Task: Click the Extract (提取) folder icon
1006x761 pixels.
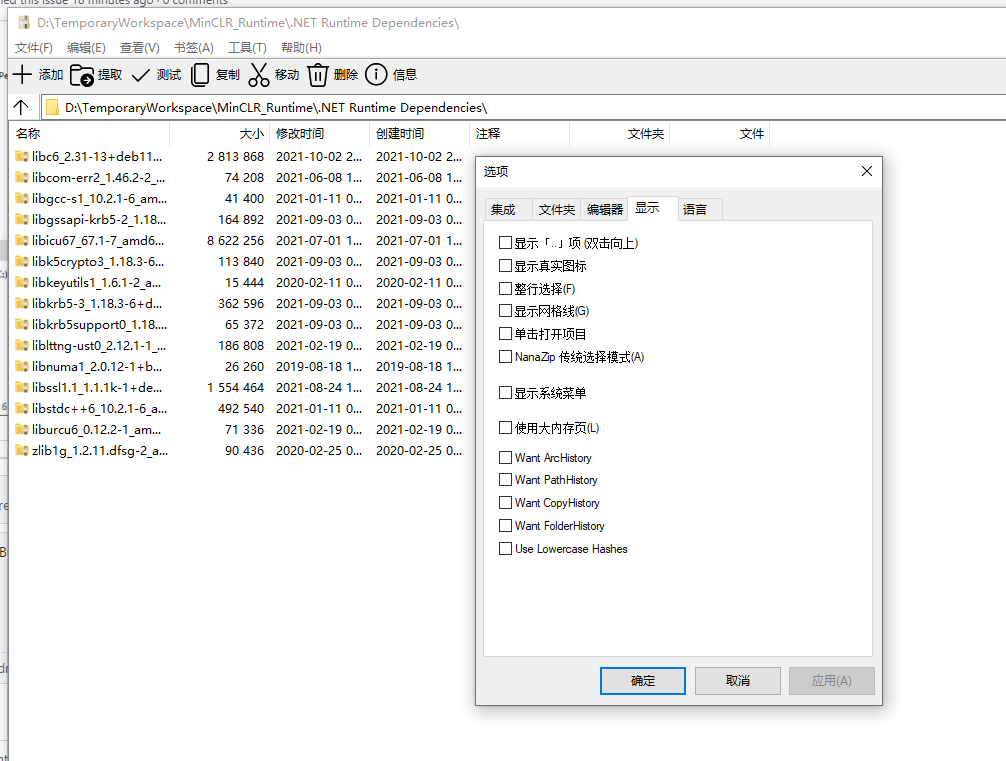Action: click(81, 75)
